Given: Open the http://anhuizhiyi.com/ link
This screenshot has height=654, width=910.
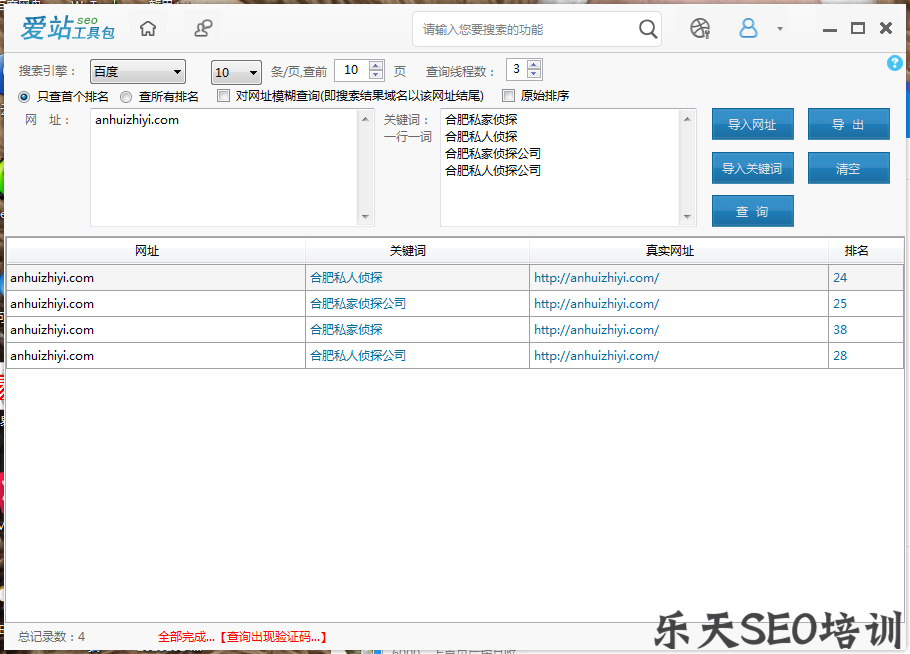Looking at the screenshot, I should pos(597,277).
